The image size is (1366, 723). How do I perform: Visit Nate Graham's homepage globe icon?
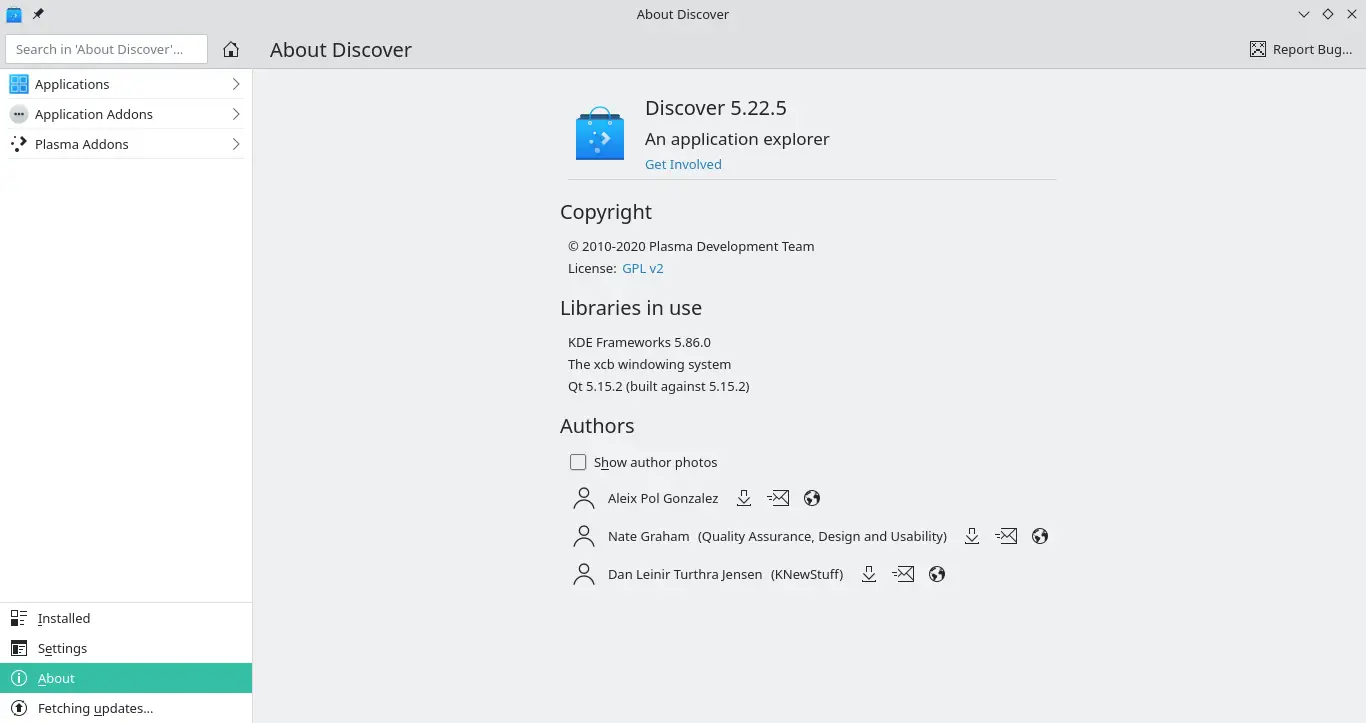click(x=1040, y=536)
